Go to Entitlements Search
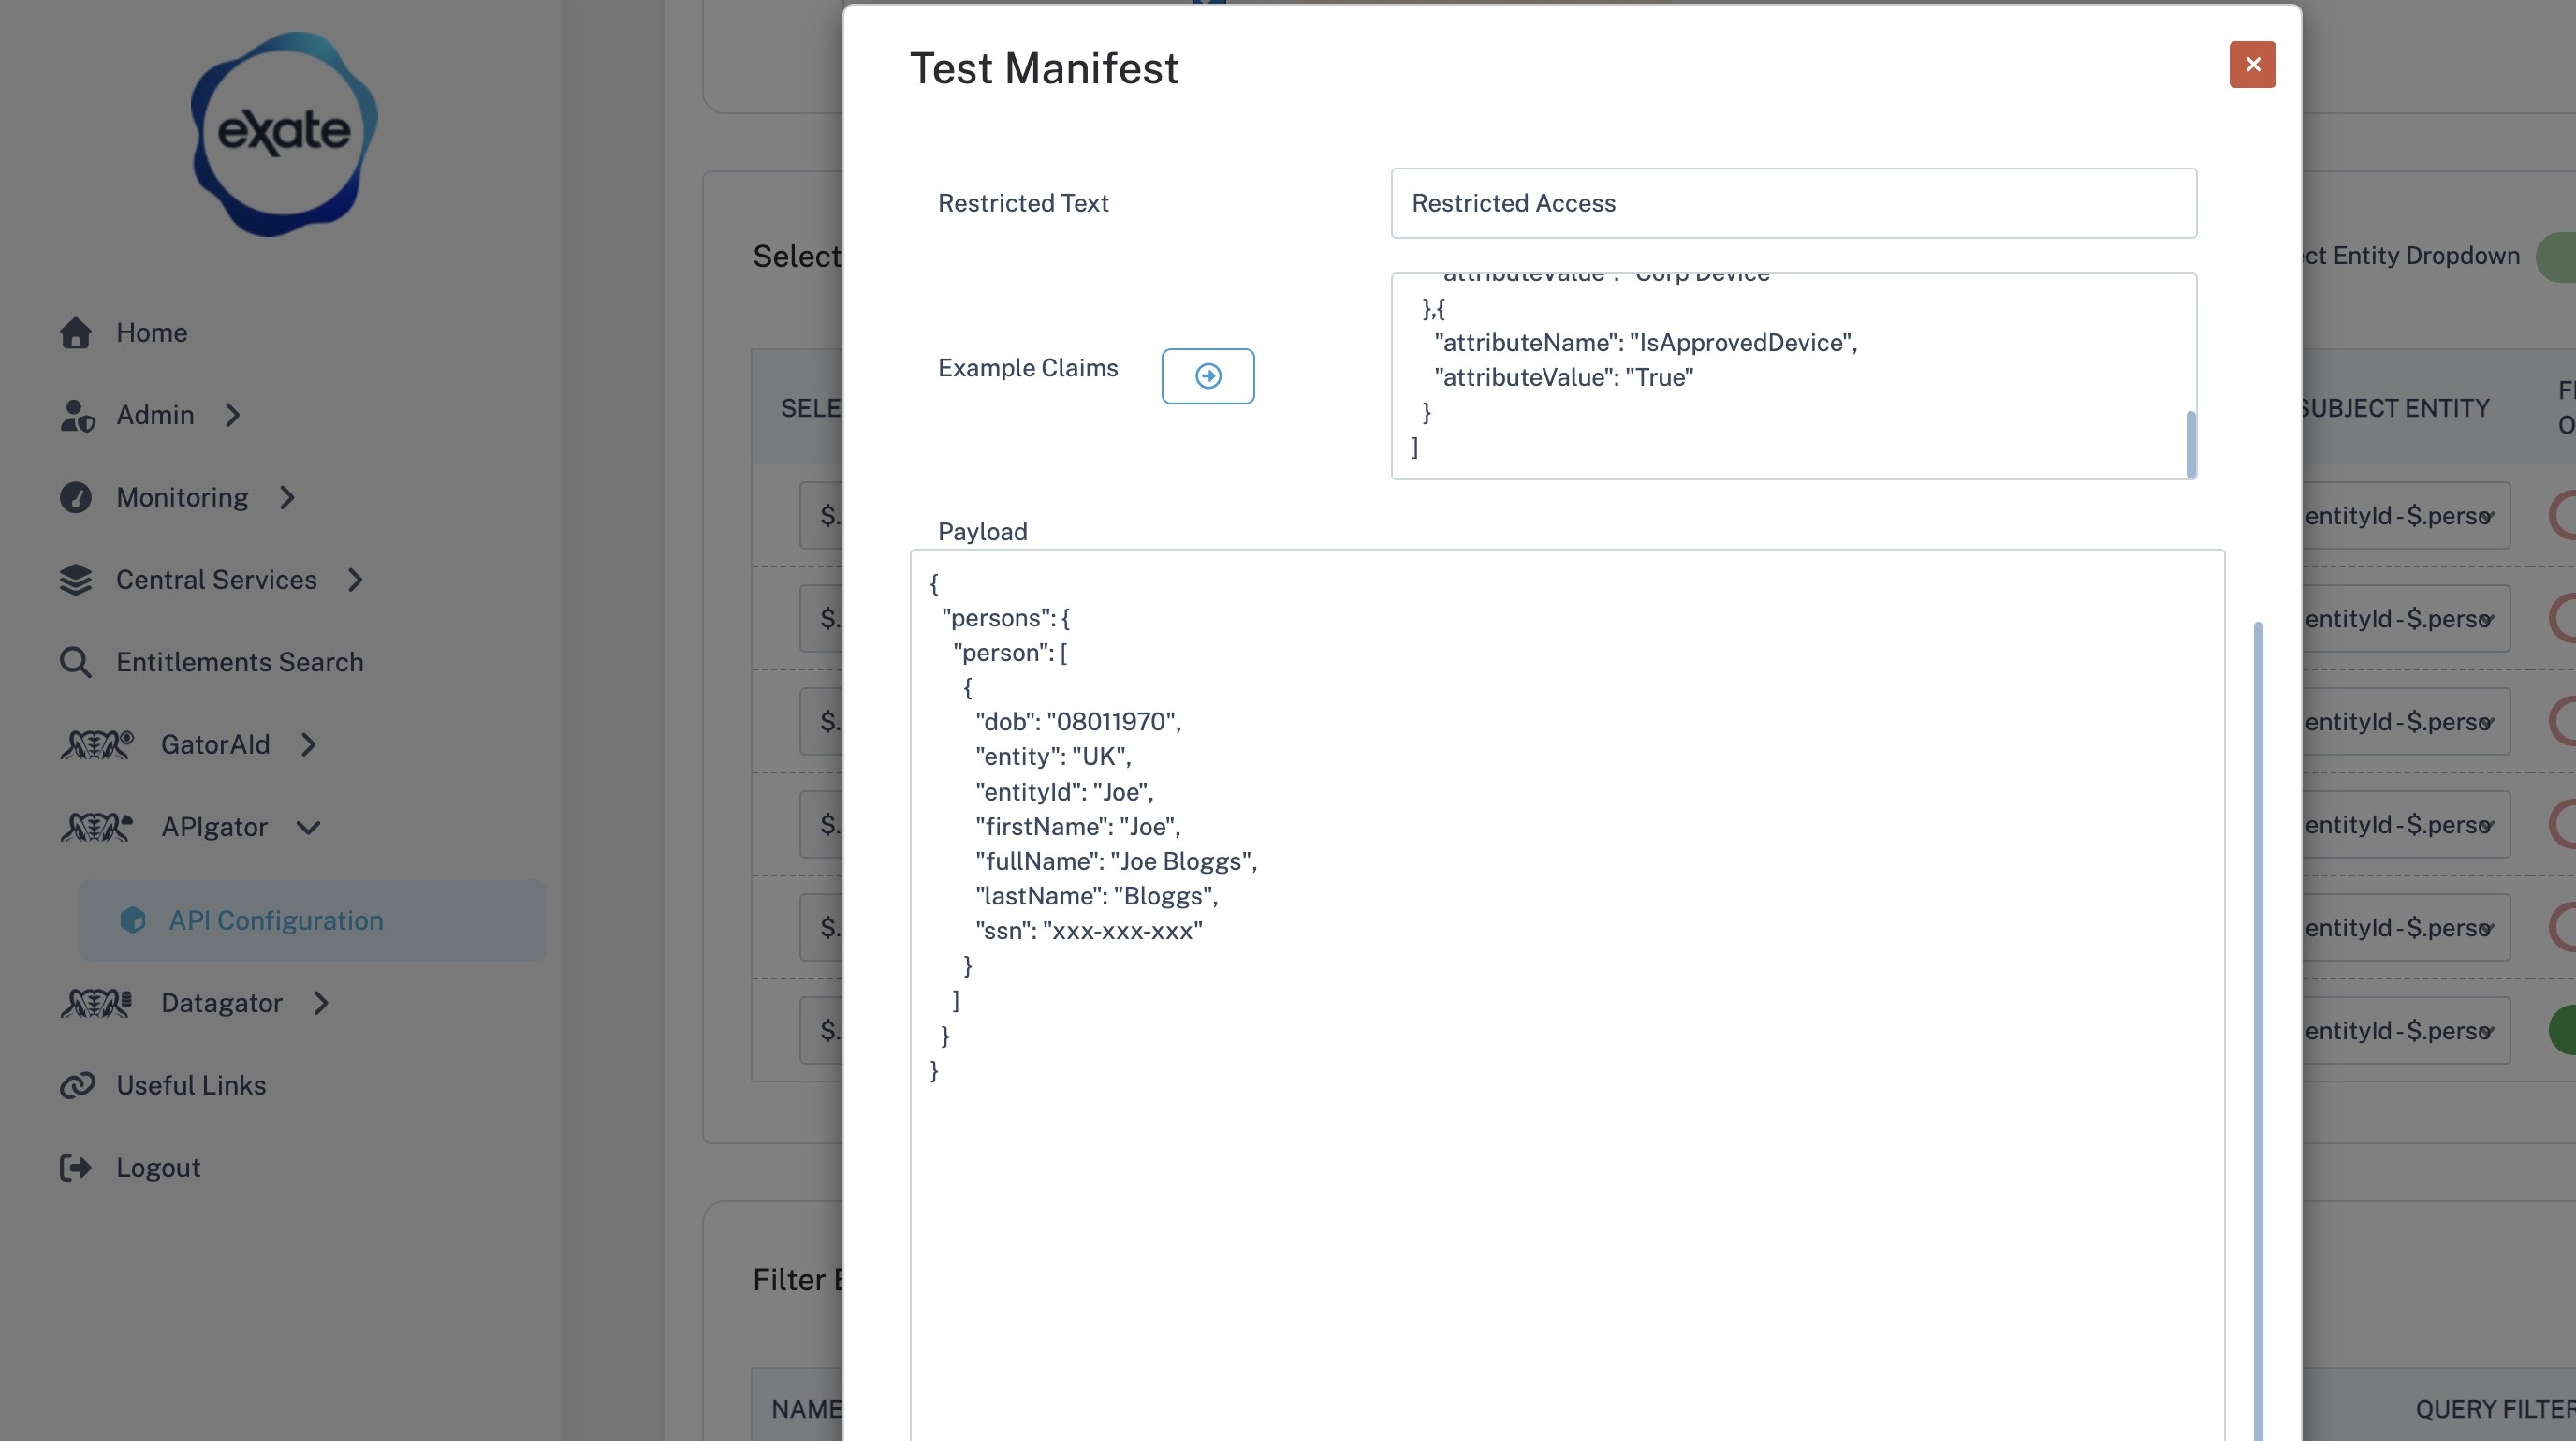Screen dimensions: 2576x1441 click(240, 662)
